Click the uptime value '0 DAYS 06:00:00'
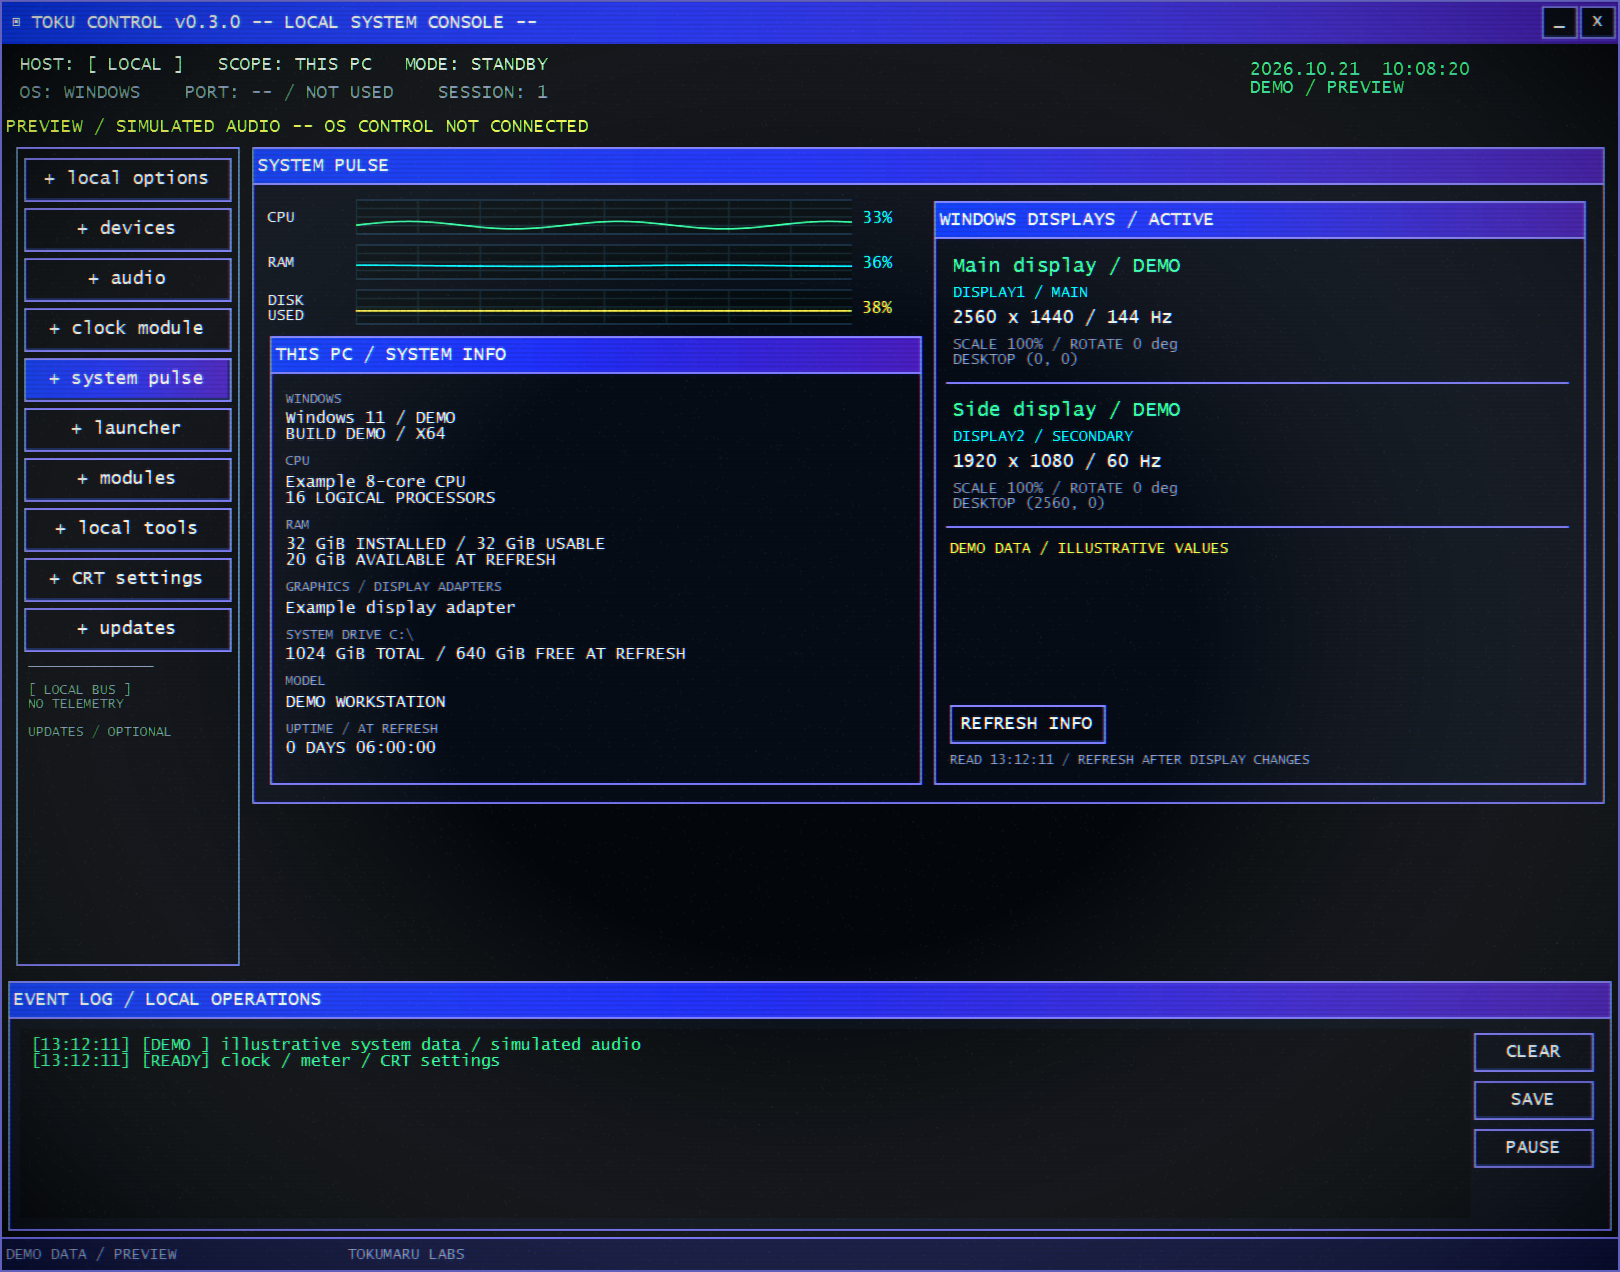Image resolution: width=1620 pixels, height=1272 pixels. (x=360, y=748)
